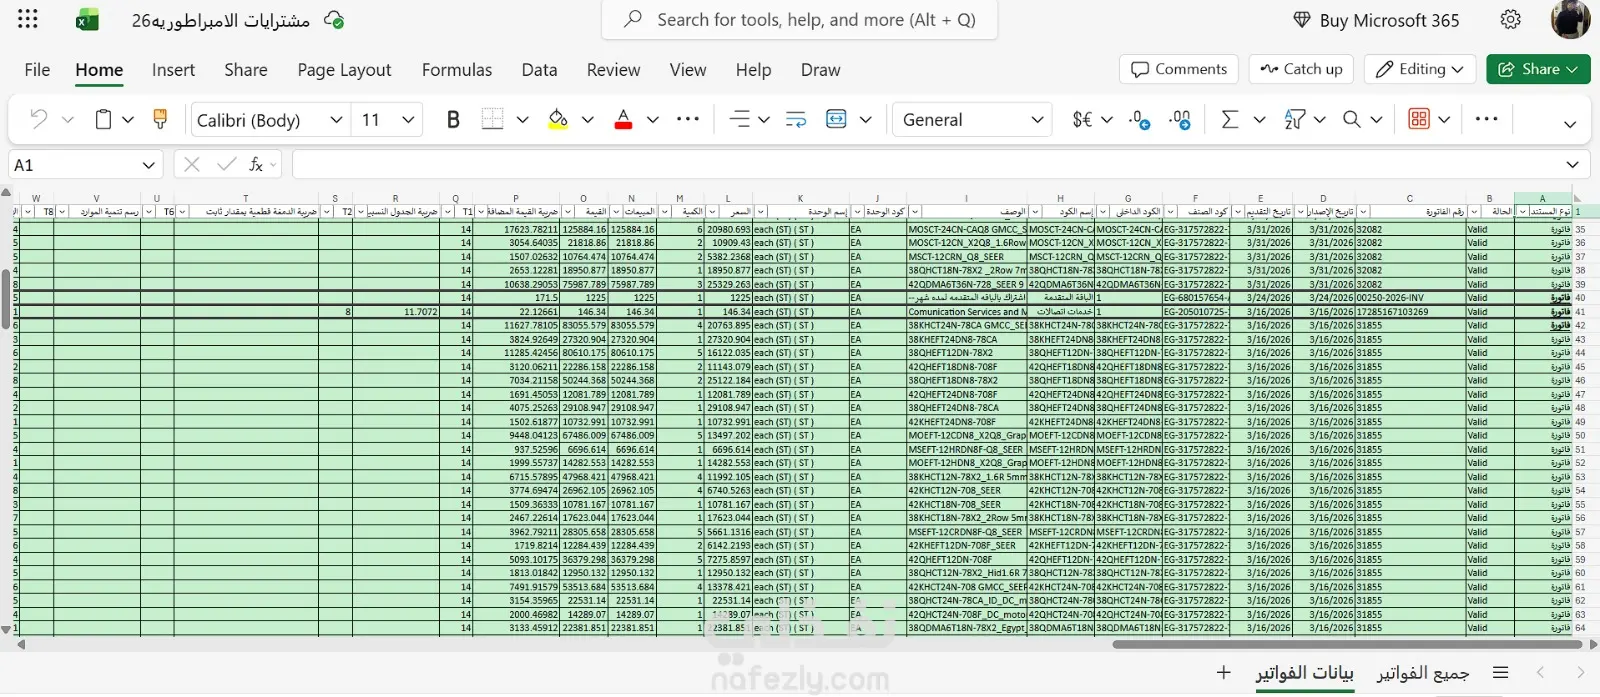Toggle Bold formatting
Image resolution: width=1600 pixels, height=697 pixels.
point(453,119)
